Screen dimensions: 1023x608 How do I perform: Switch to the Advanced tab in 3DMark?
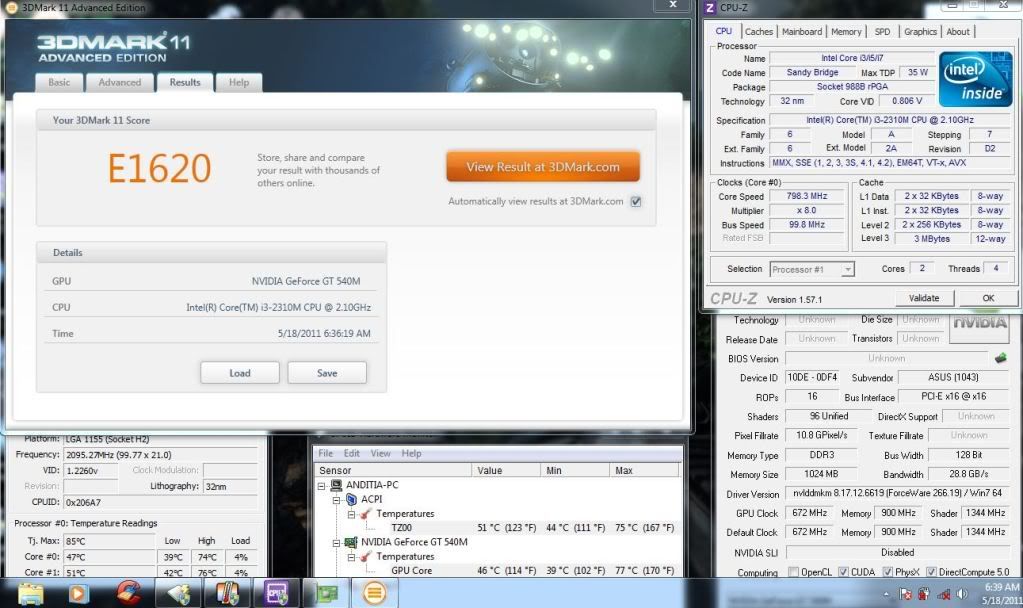click(x=119, y=82)
